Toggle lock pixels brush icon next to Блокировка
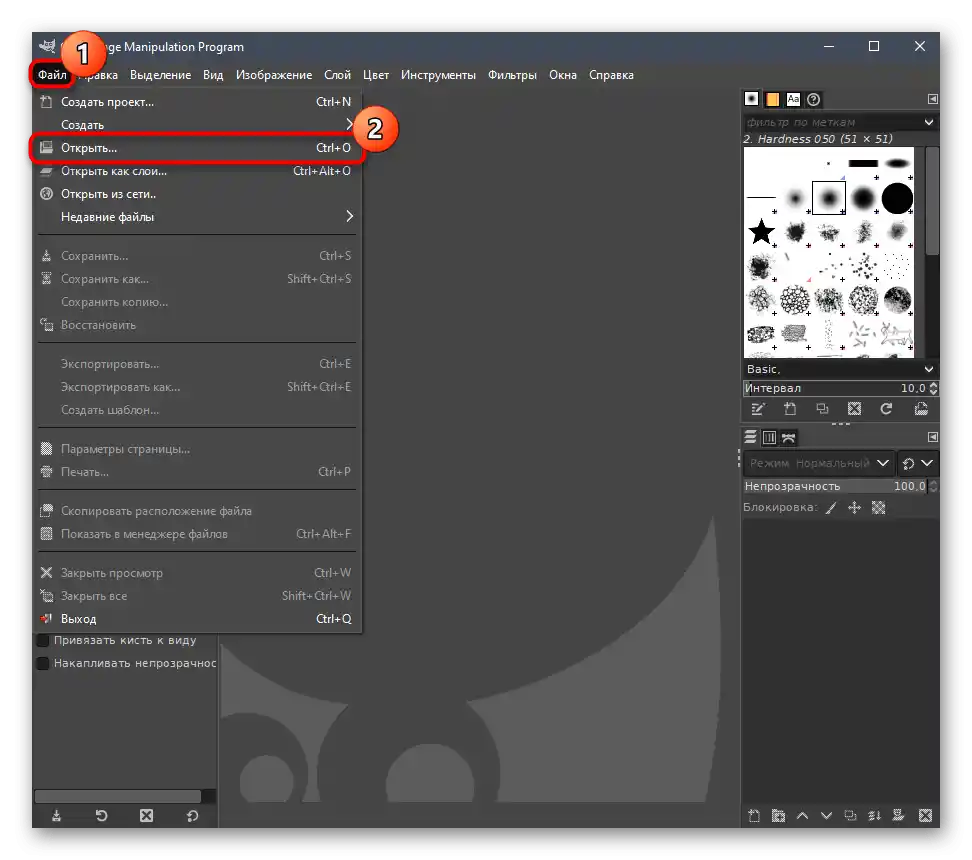The image size is (972, 860). 831,508
